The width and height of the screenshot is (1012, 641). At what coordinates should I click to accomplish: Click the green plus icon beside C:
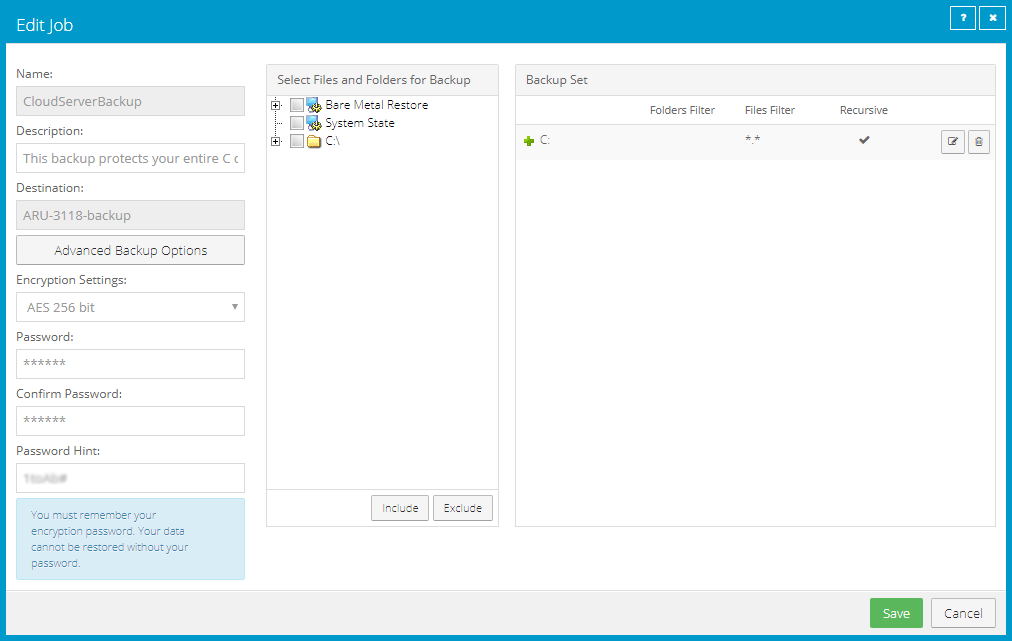tap(529, 141)
